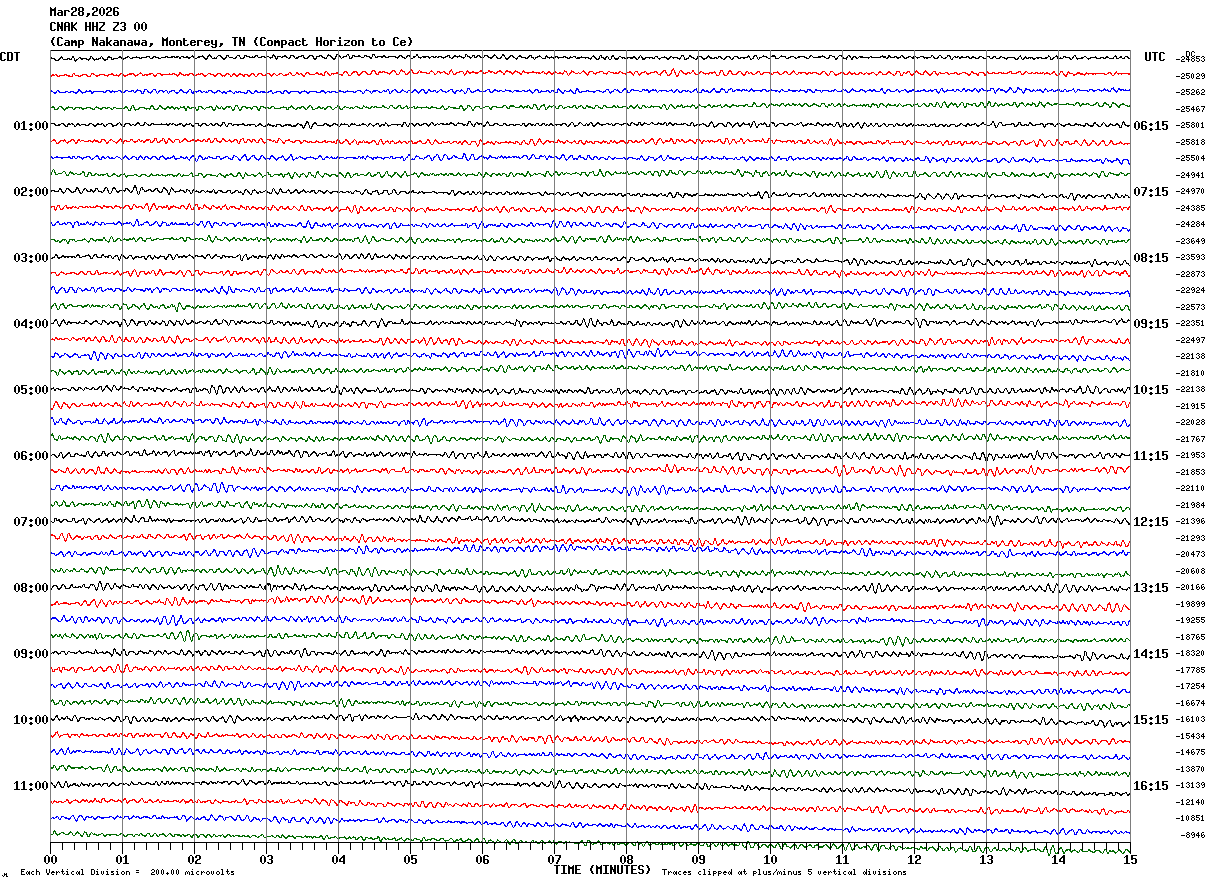The image size is (1210, 886).
Task: Click the DC offset value -21915
Action: pyautogui.click(x=1190, y=406)
